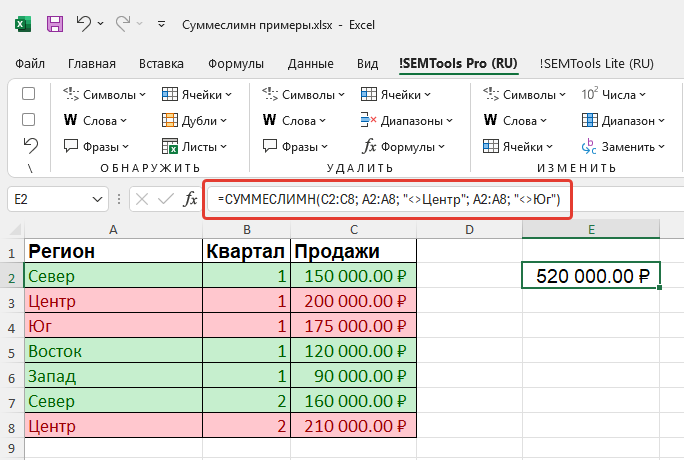Click the Save icon in the title bar
The image size is (684, 460).
[55, 23]
